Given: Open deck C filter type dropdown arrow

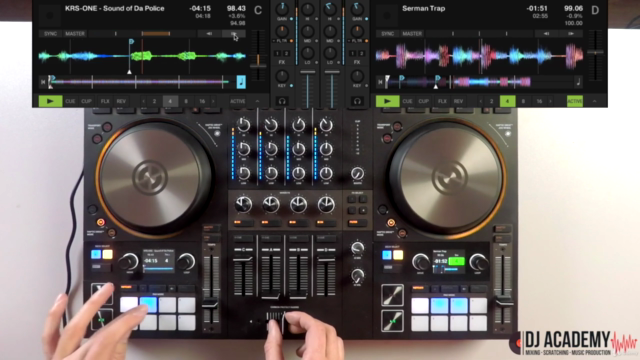Looking at the screenshot, I should [274, 41].
